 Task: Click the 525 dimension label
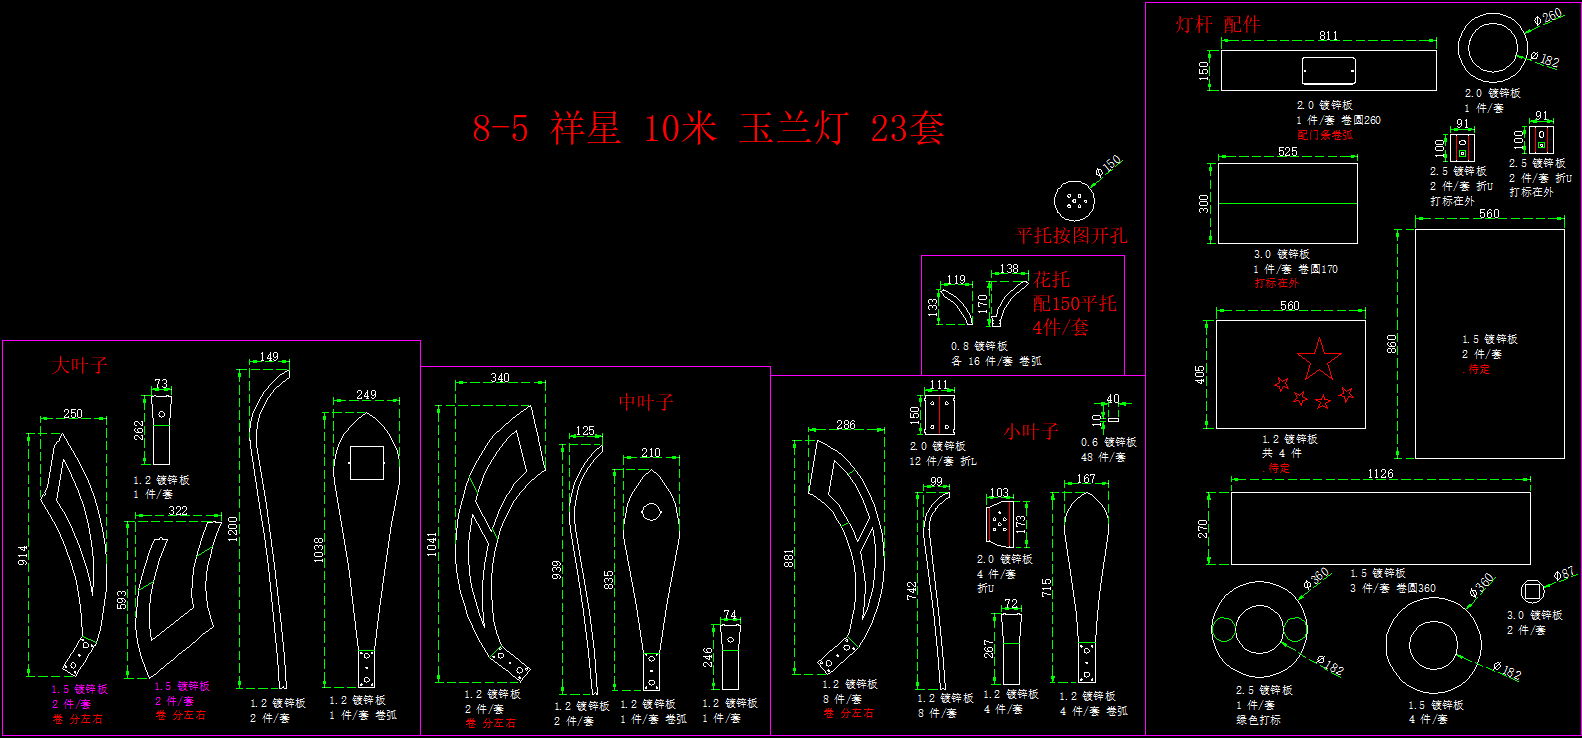[1287, 152]
